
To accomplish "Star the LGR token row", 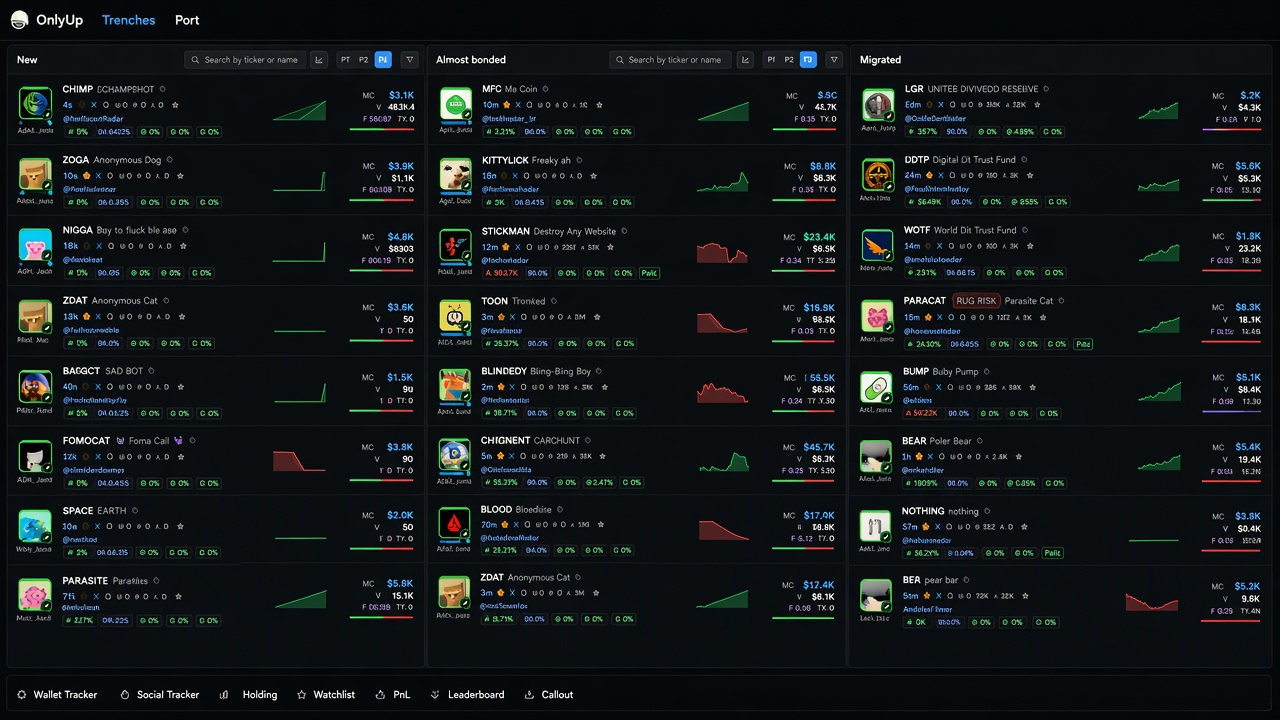I will point(1038,105).
